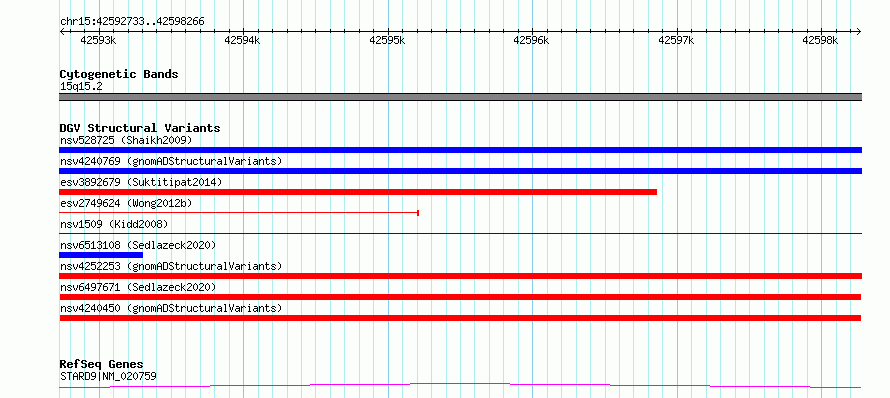Viewport: 890px width, 398px height.
Task: Click the 42593k ruler tick label
Action: point(99,40)
